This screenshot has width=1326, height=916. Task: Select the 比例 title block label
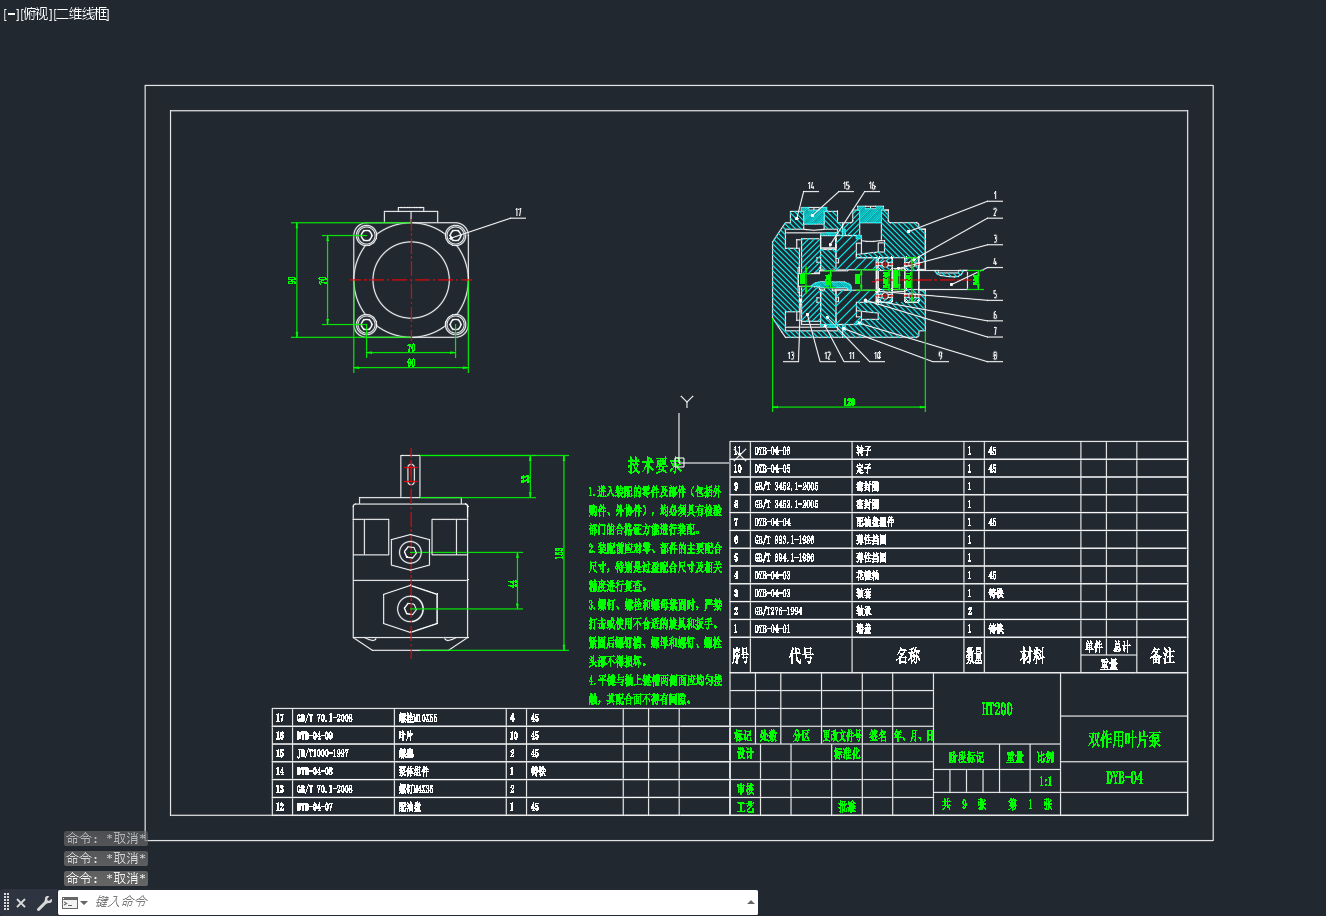[1045, 758]
